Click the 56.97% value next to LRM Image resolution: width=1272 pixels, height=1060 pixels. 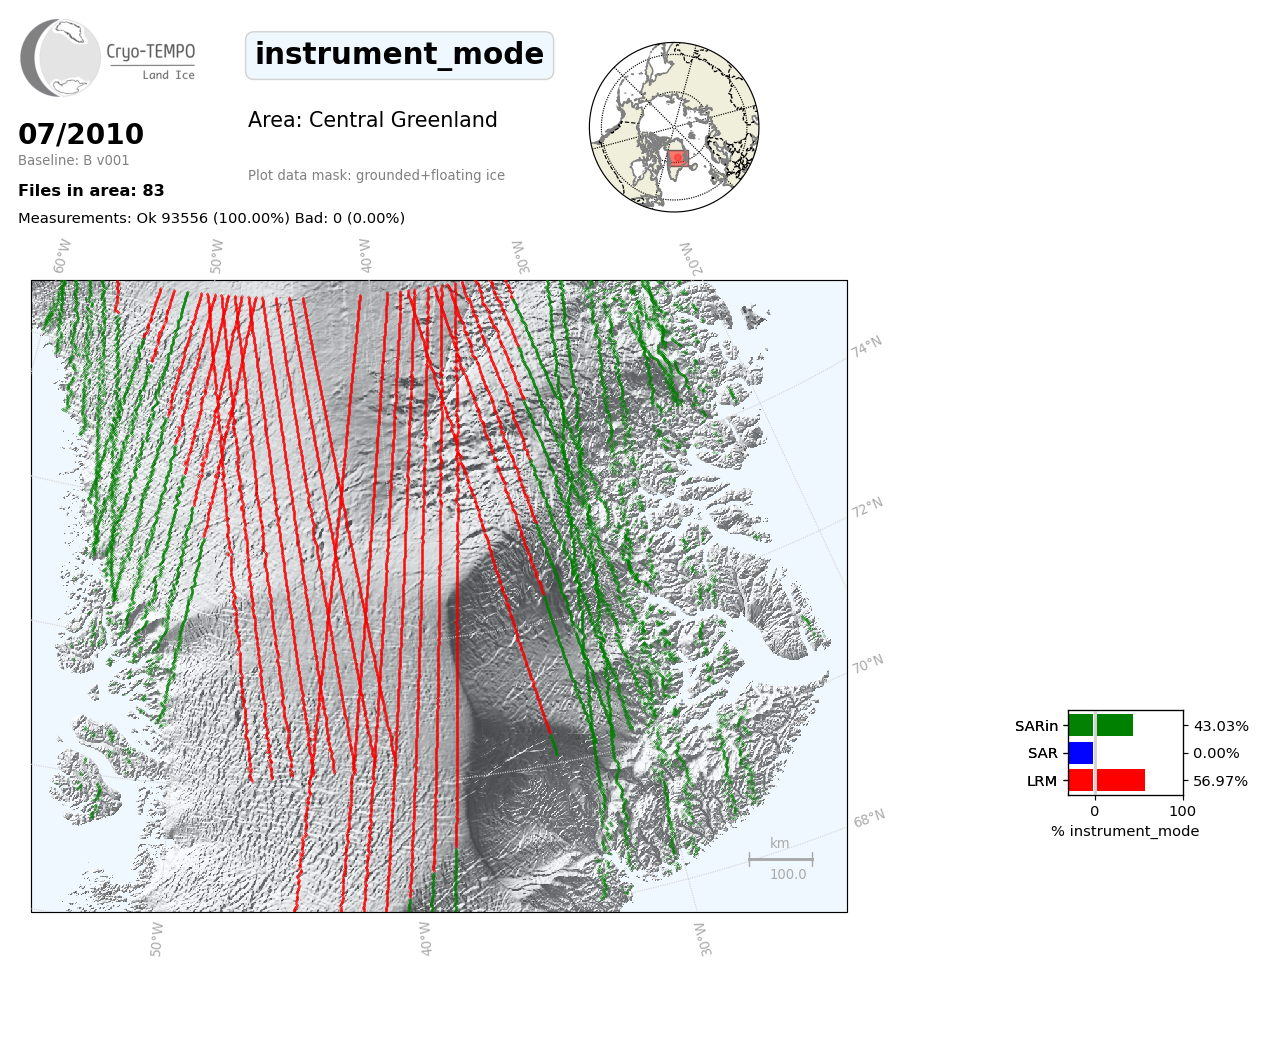click(x=1220, y=781)
